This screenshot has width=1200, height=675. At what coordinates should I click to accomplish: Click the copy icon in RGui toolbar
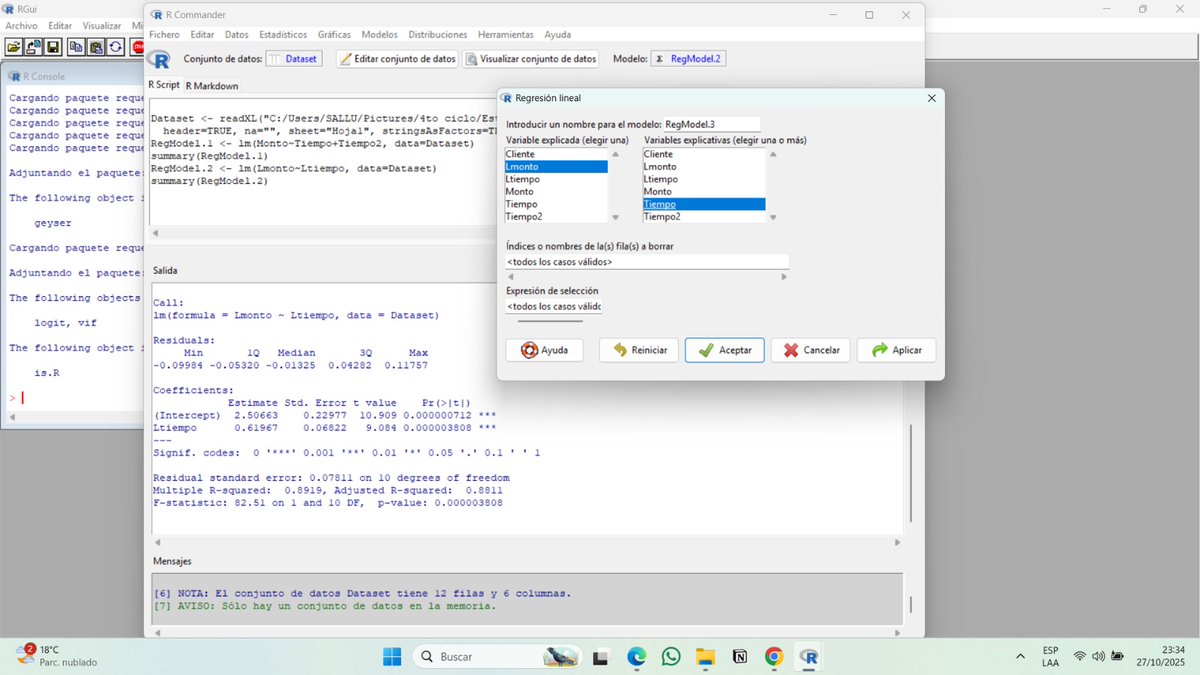77,46
